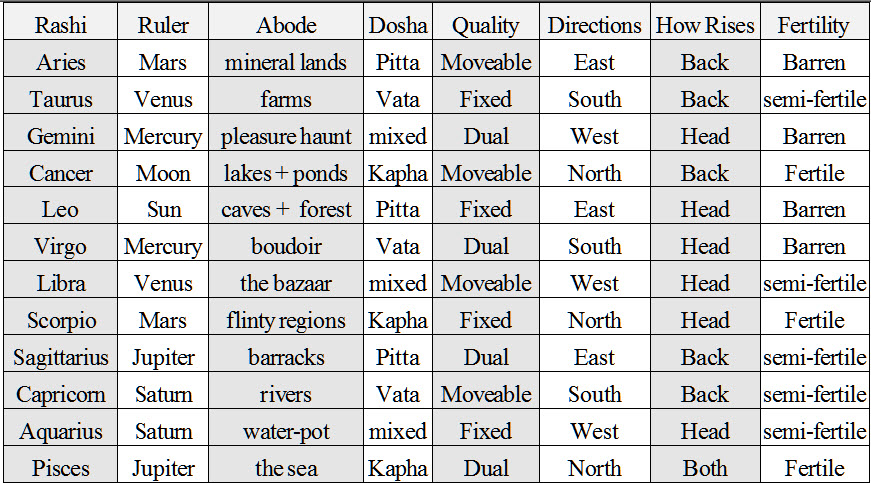Click the Capricorn cell

(x=60, y=394)
